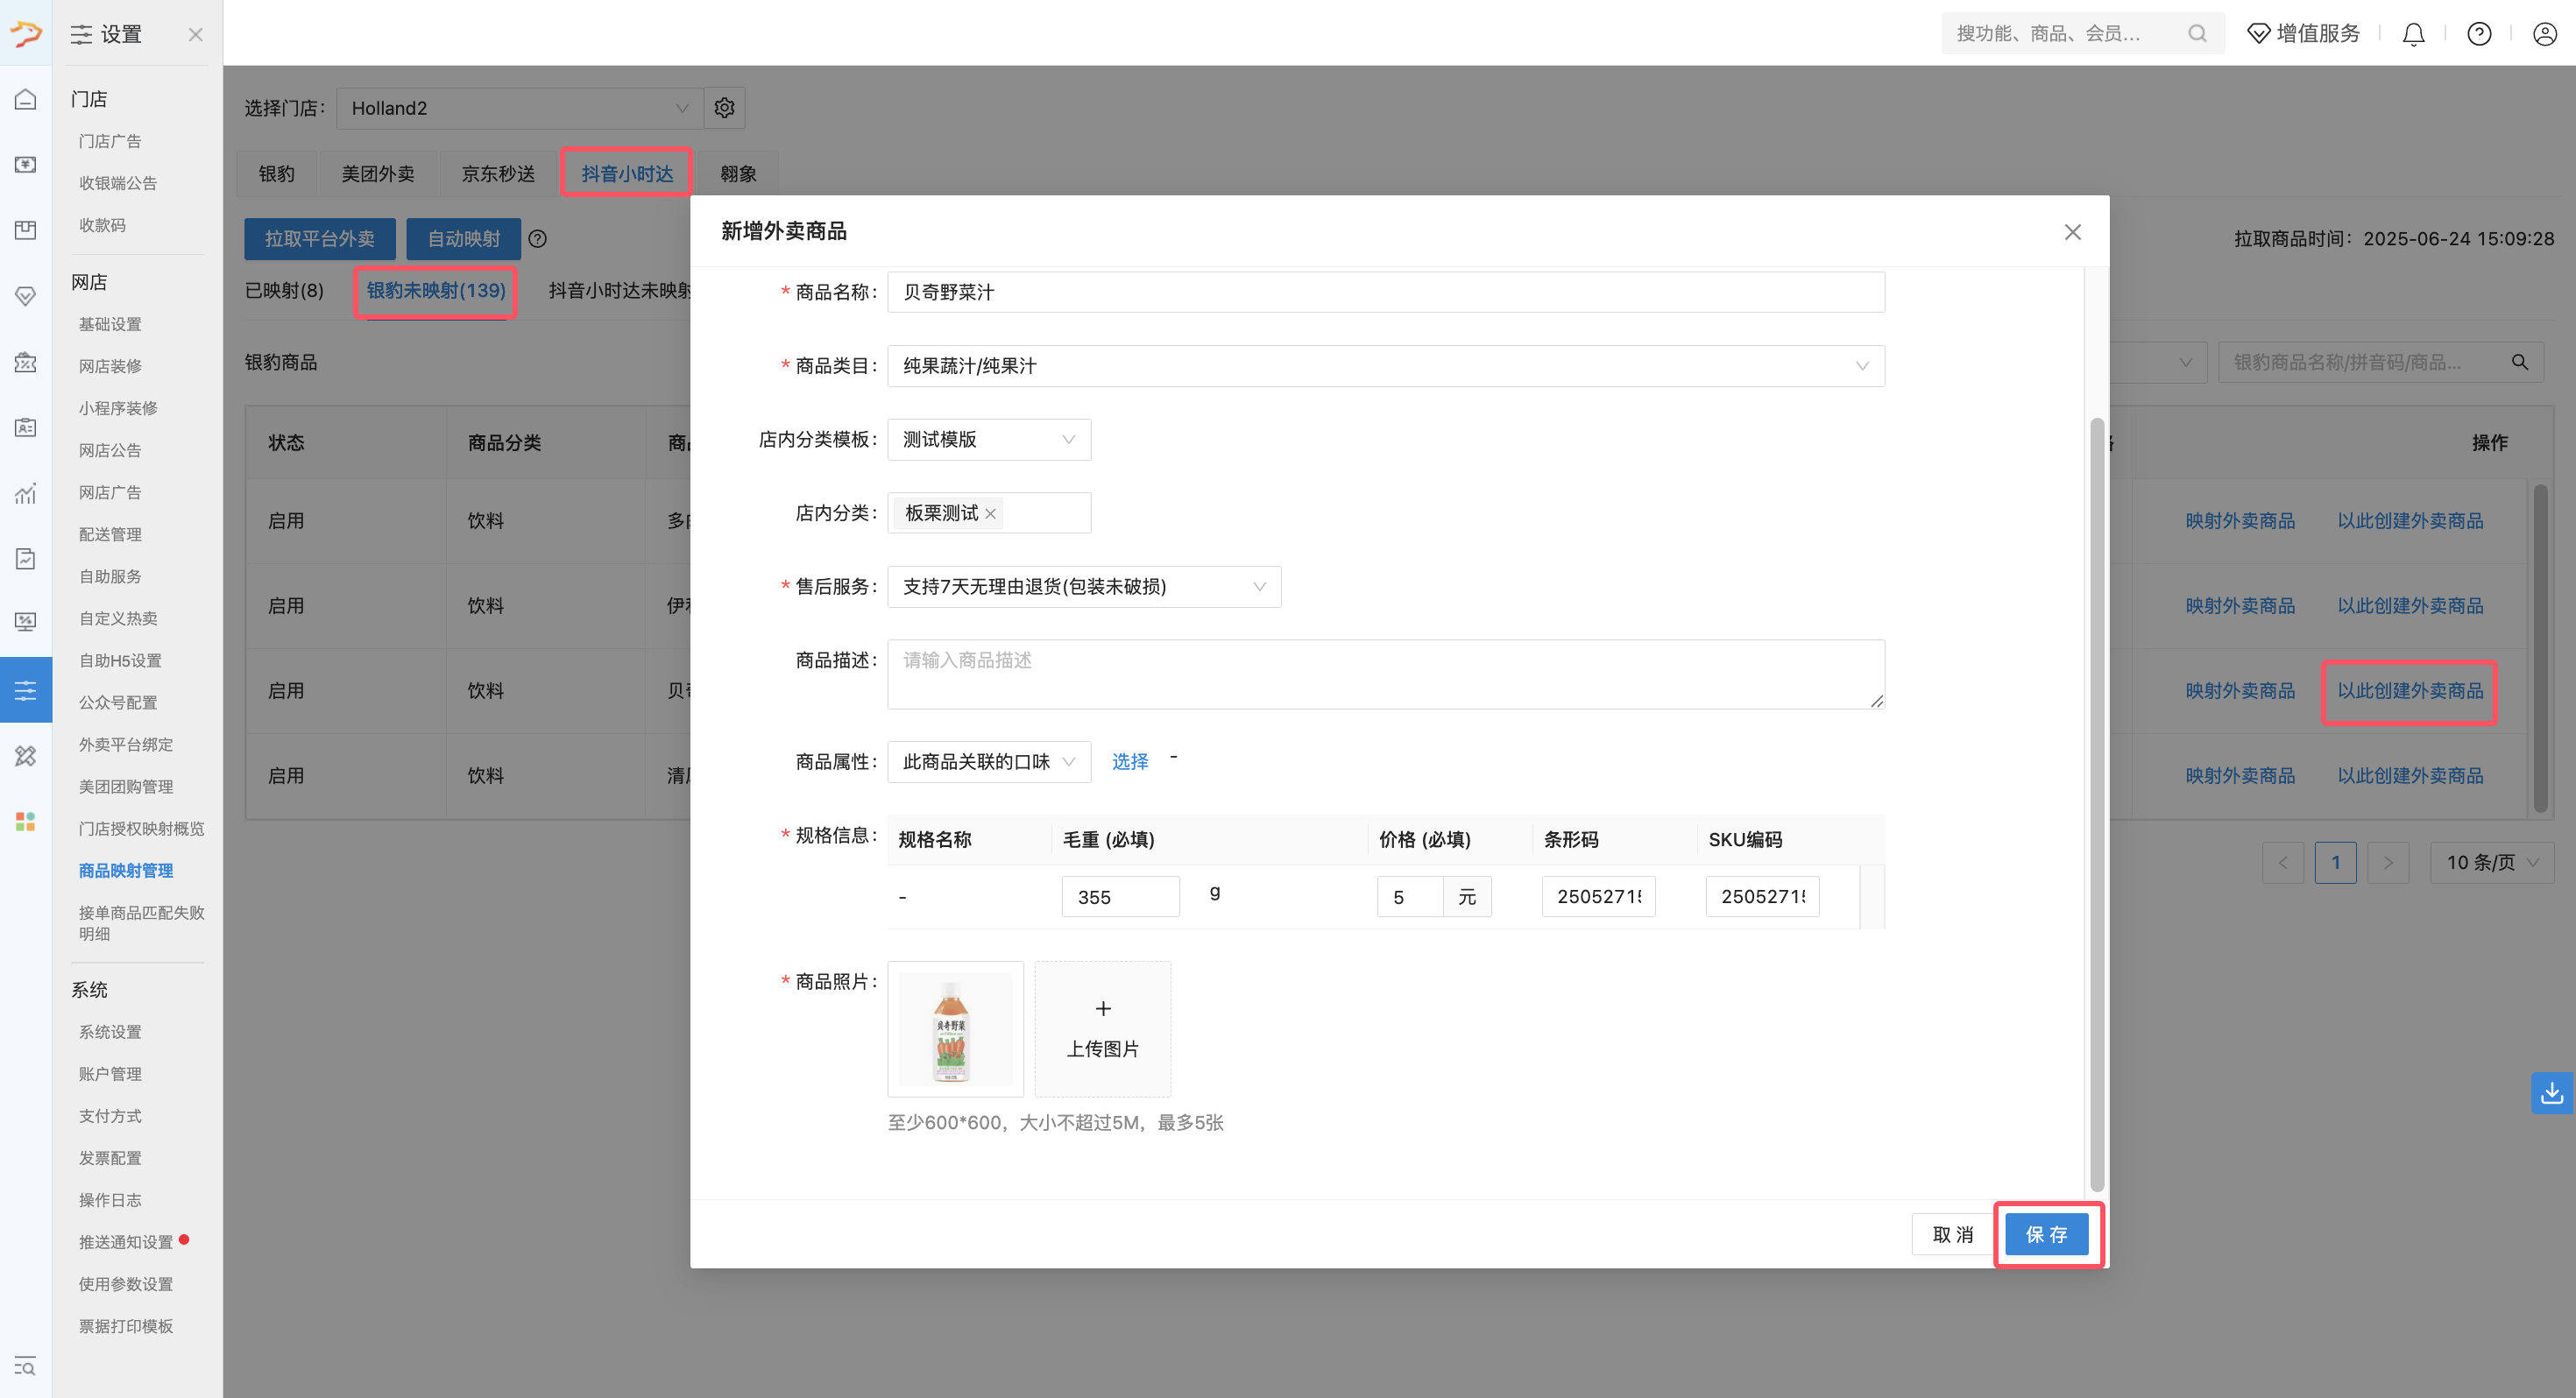Click the dialog vertical scrollbar
Viewport: 2576px width, 1398px height.
[x=2097, y=805]
